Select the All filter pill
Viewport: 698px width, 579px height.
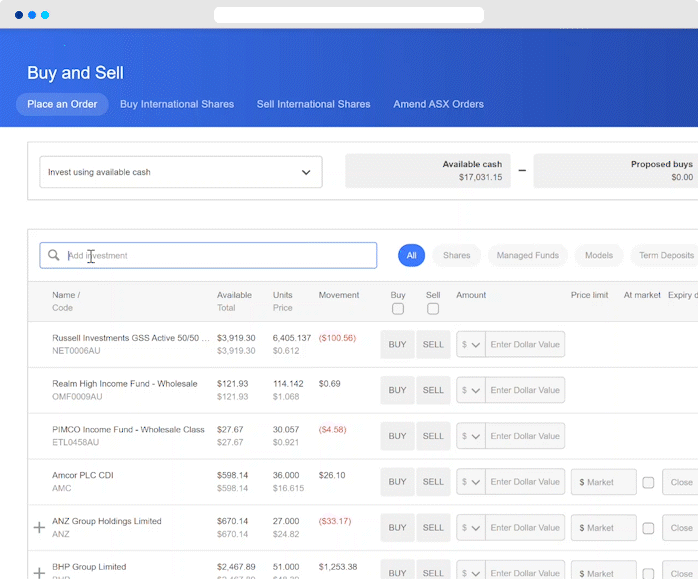coord(411,255)
